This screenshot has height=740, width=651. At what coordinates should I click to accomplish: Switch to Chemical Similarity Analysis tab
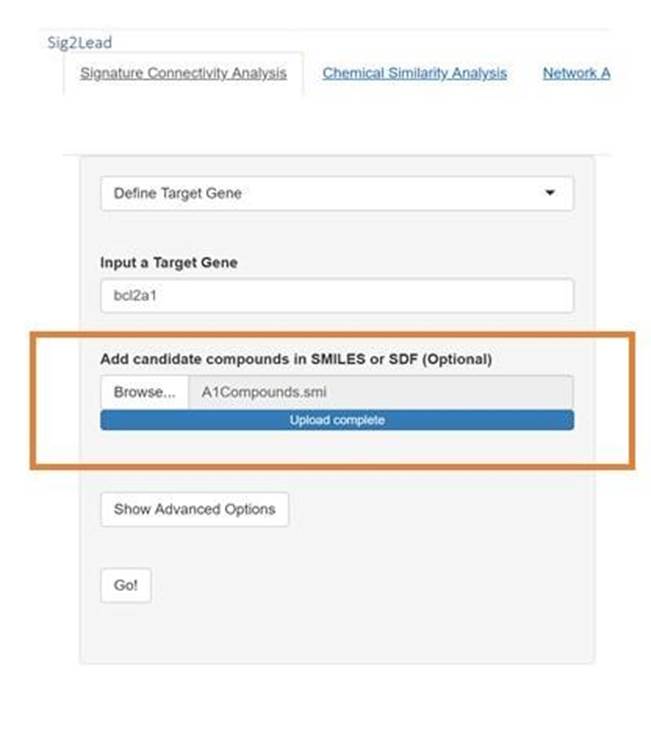(414, 73)
